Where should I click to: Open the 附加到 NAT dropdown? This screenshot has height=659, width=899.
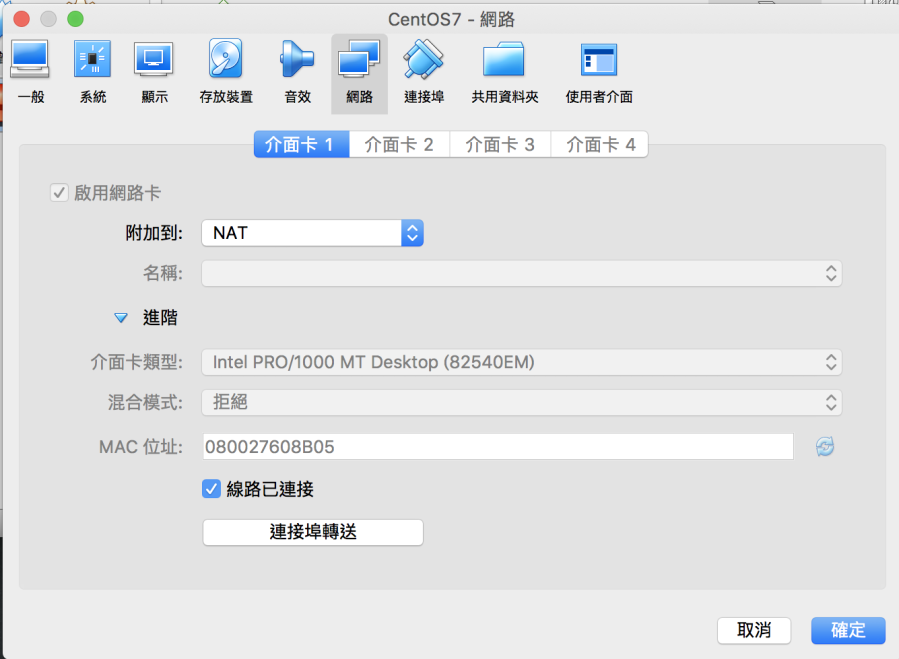(312, 233)
